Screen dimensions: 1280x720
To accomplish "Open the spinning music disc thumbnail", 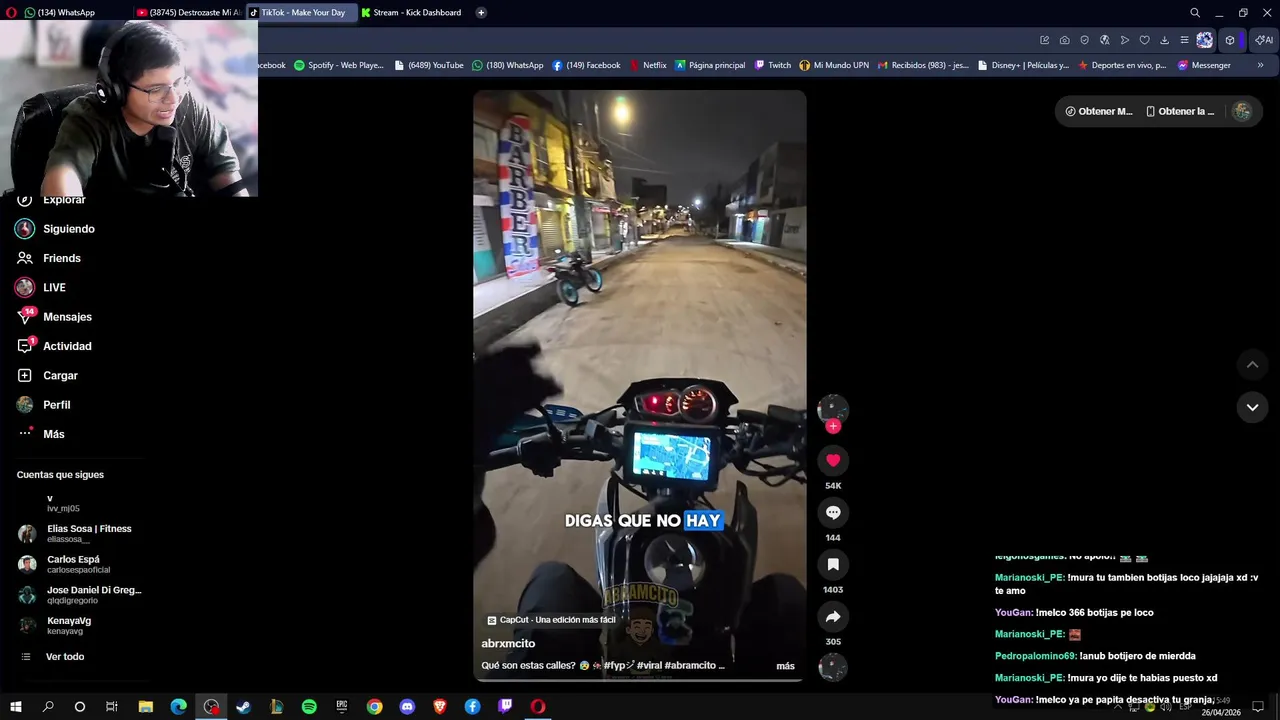I will pyautogui.click(x=833, y=667).
